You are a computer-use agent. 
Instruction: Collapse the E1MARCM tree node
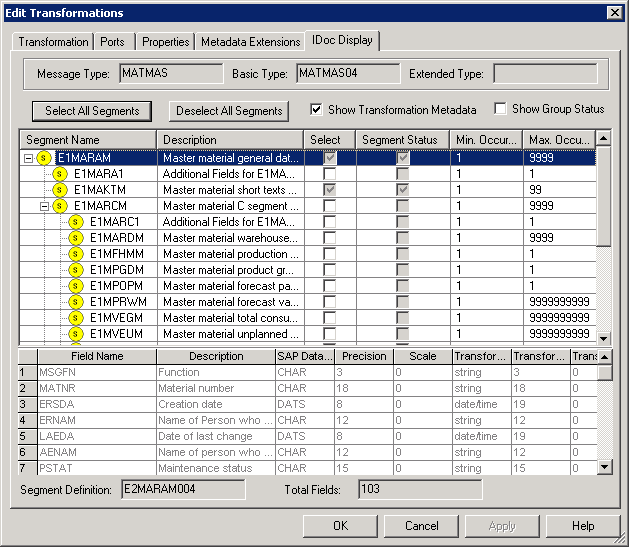pyautogui.click(x=43, y=206)
